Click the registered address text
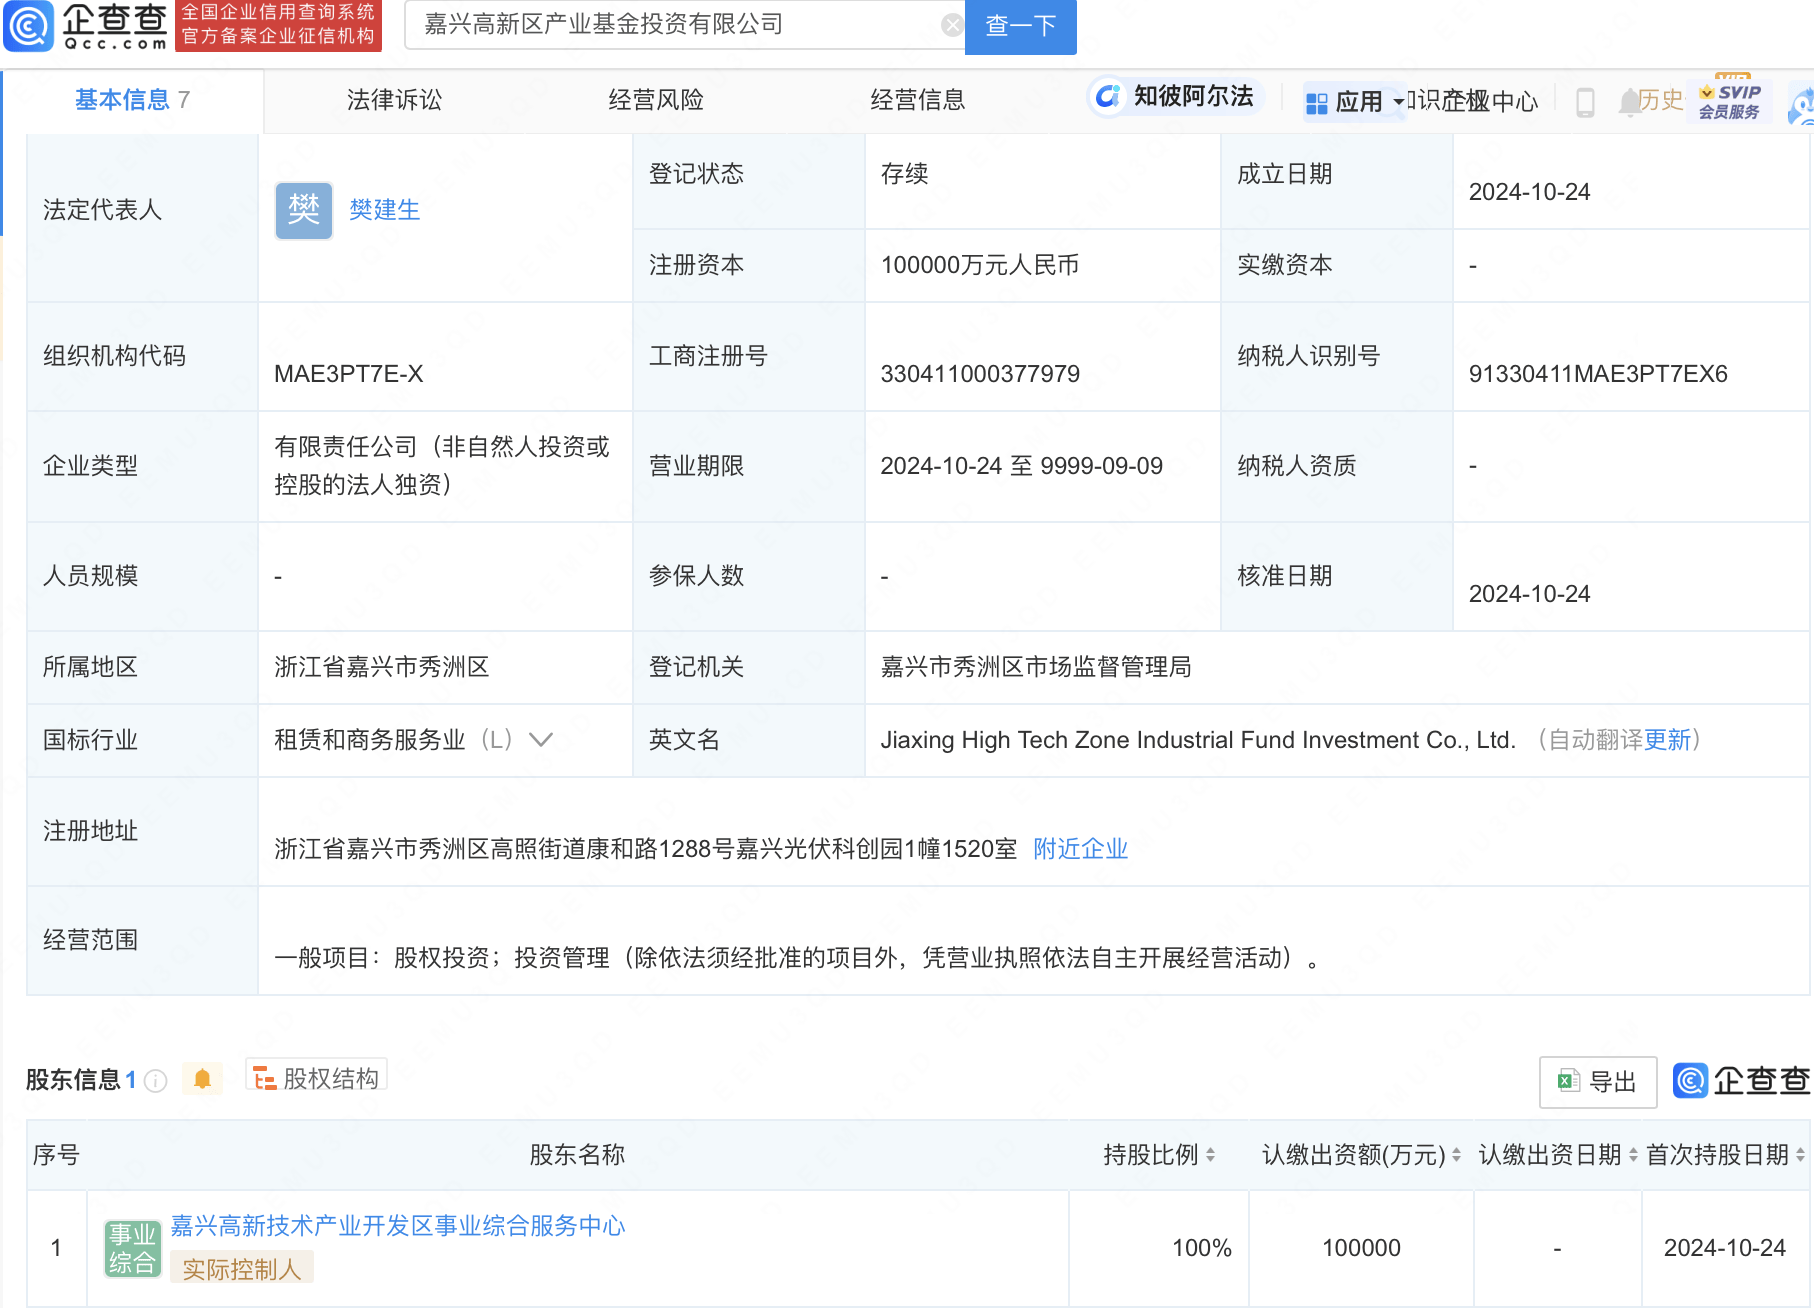This screenshot has height=1308, width=1814. point(646,849)
